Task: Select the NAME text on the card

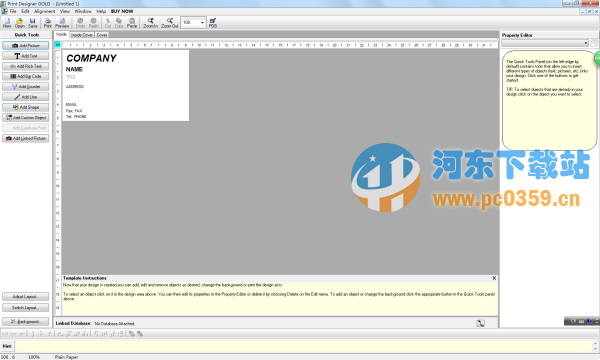Action: pyautogui.click(x=74, y=69)
